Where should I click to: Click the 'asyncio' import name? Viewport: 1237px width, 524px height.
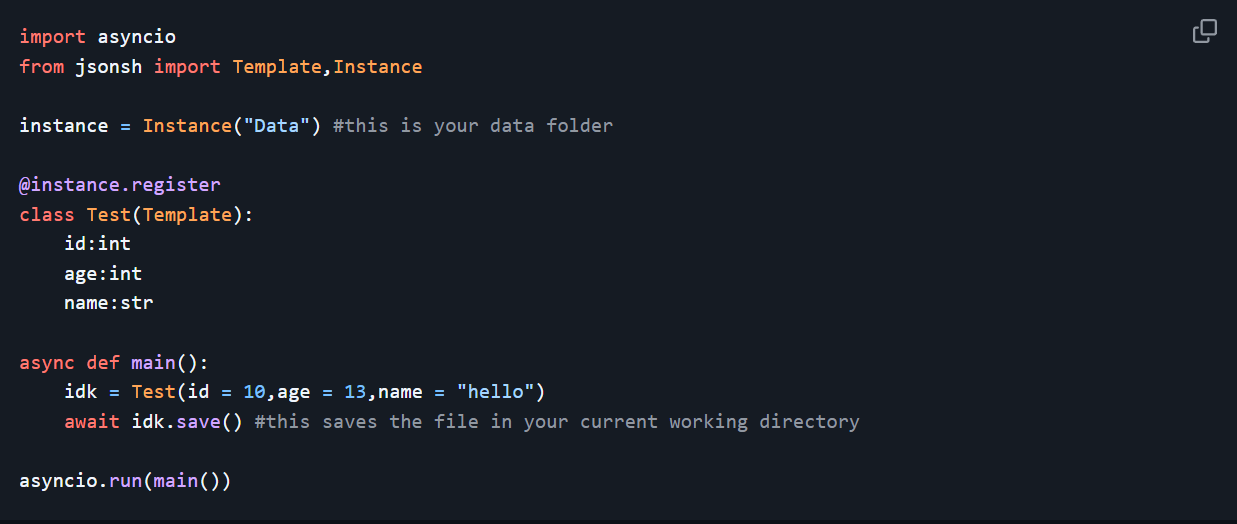click(137, 37)
